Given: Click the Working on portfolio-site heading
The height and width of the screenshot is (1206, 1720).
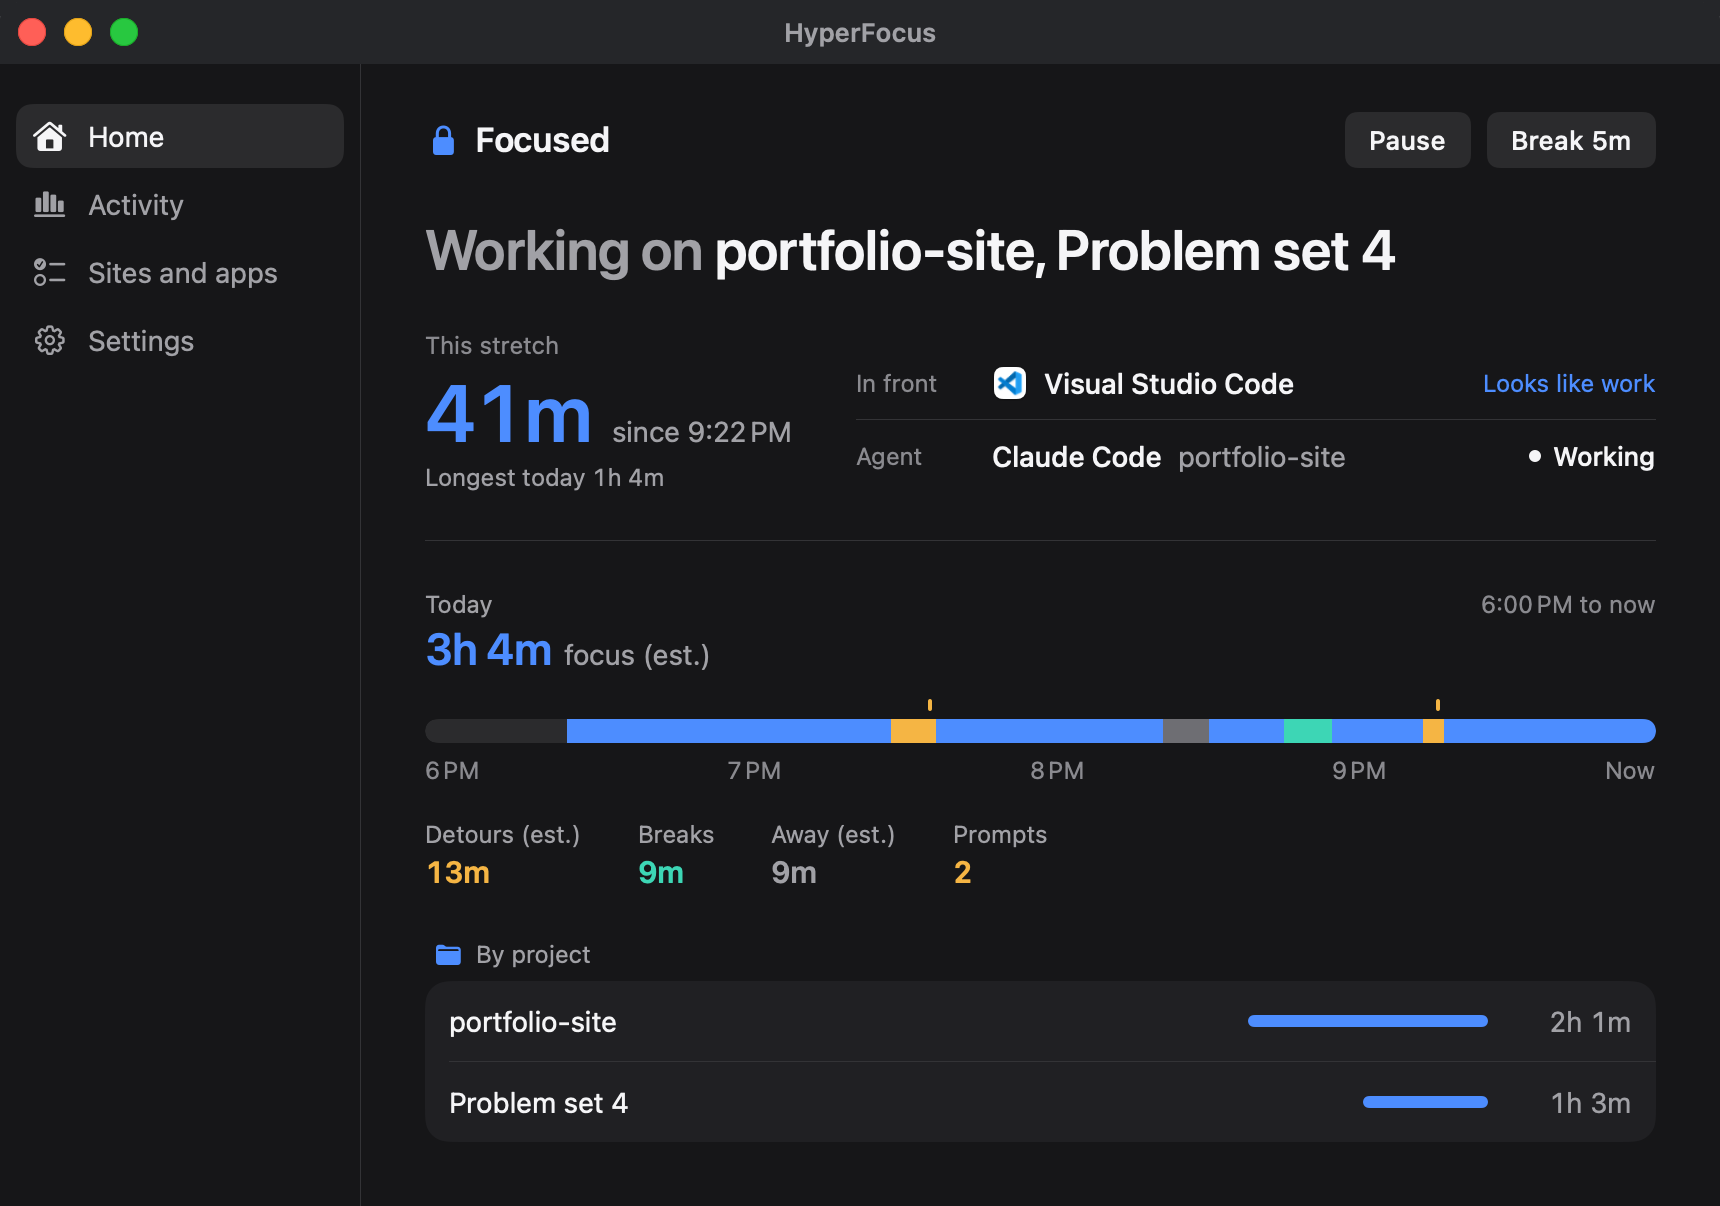Looking at the screenshot, I should [910, 251].
